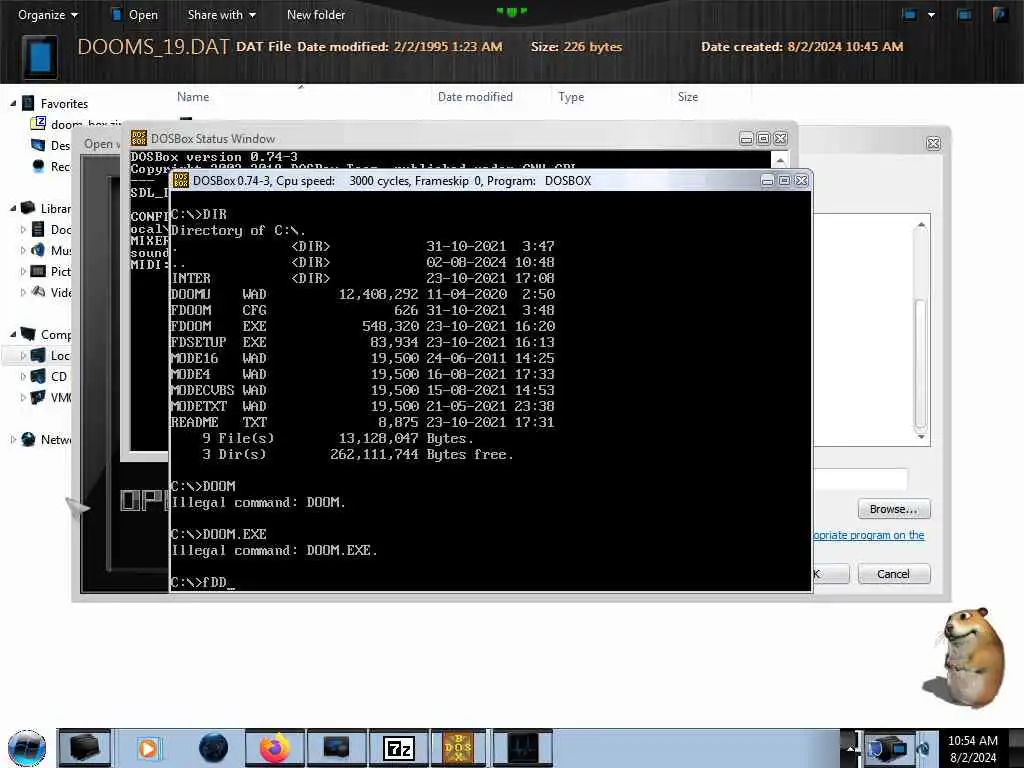Click the preview pane icon in Explorer toolbar
Image resolution: width=1024 pixels, height=768 pixels.
click(964, 14)
